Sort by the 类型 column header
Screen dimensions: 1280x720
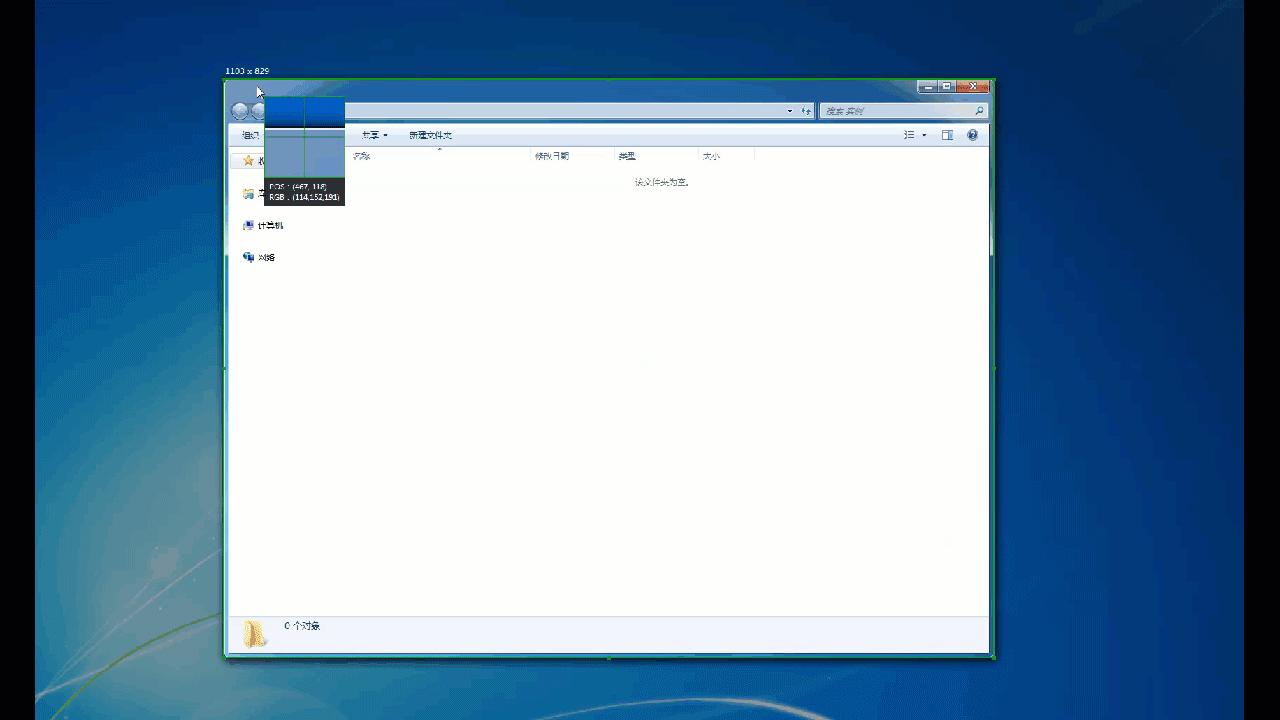(x=627, y=156)
